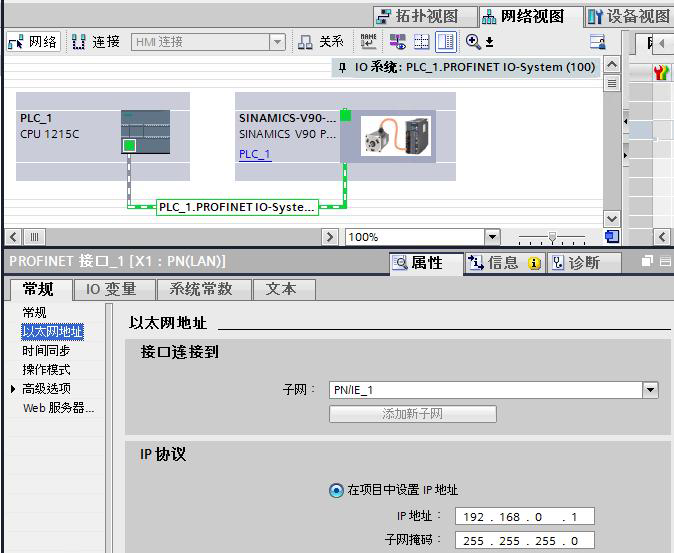Click lower small expand arrow on right splitter
674x553 pixels.
[625, 155]
